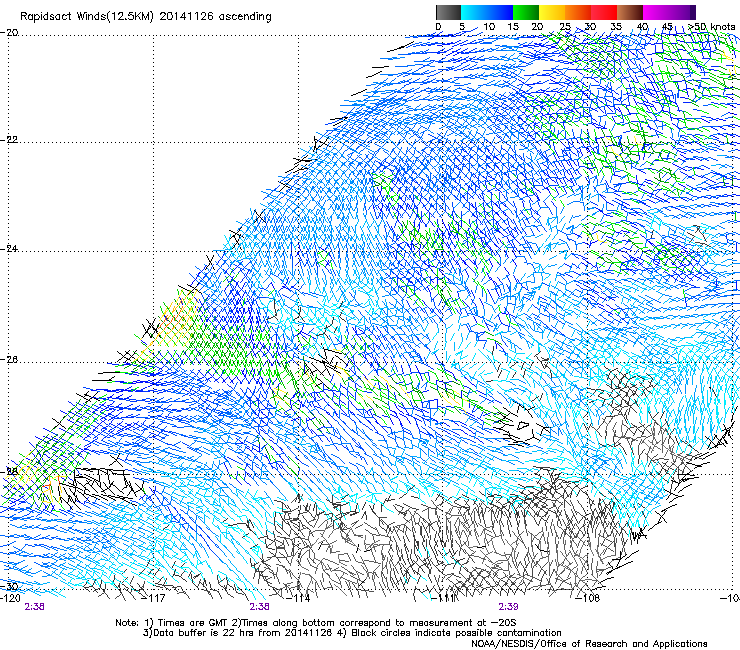
Task: Click the '-30' latitude axis label
Action: (9, 587)
